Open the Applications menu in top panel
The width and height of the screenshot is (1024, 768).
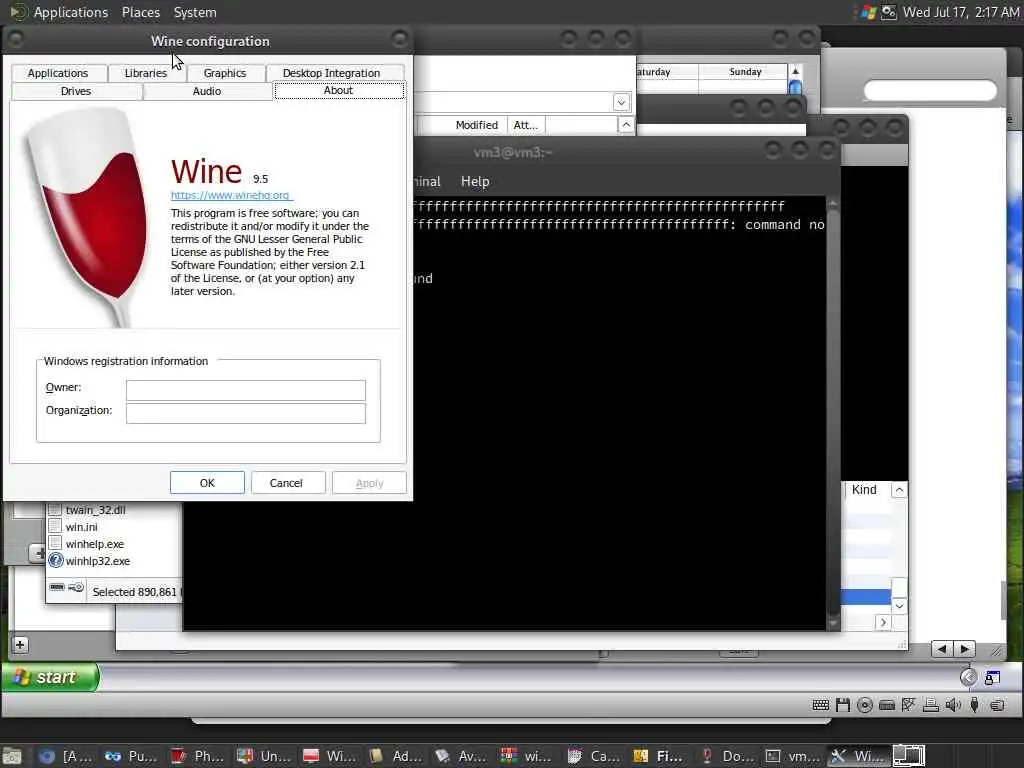pos(71,12)
